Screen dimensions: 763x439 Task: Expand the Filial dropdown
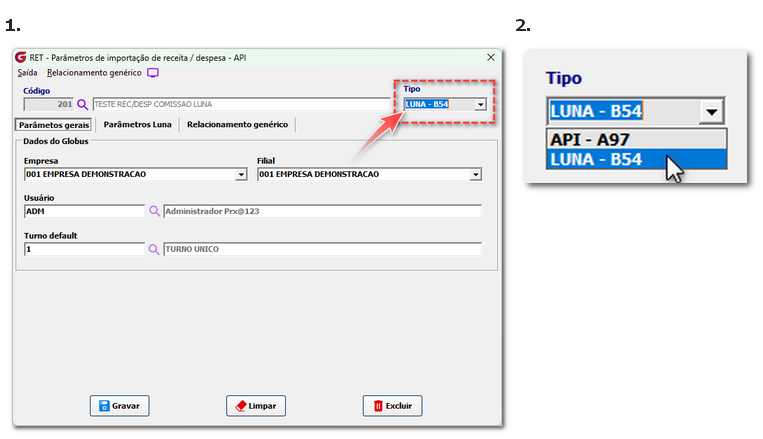point(475,174)
